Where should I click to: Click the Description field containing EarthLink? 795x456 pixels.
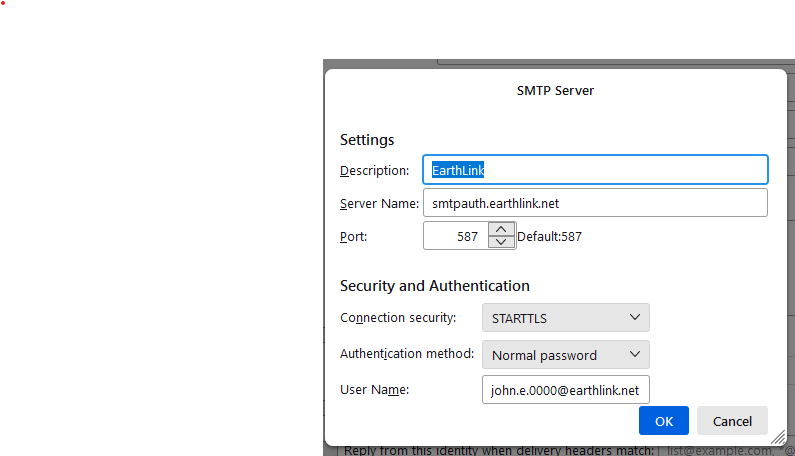595,170
